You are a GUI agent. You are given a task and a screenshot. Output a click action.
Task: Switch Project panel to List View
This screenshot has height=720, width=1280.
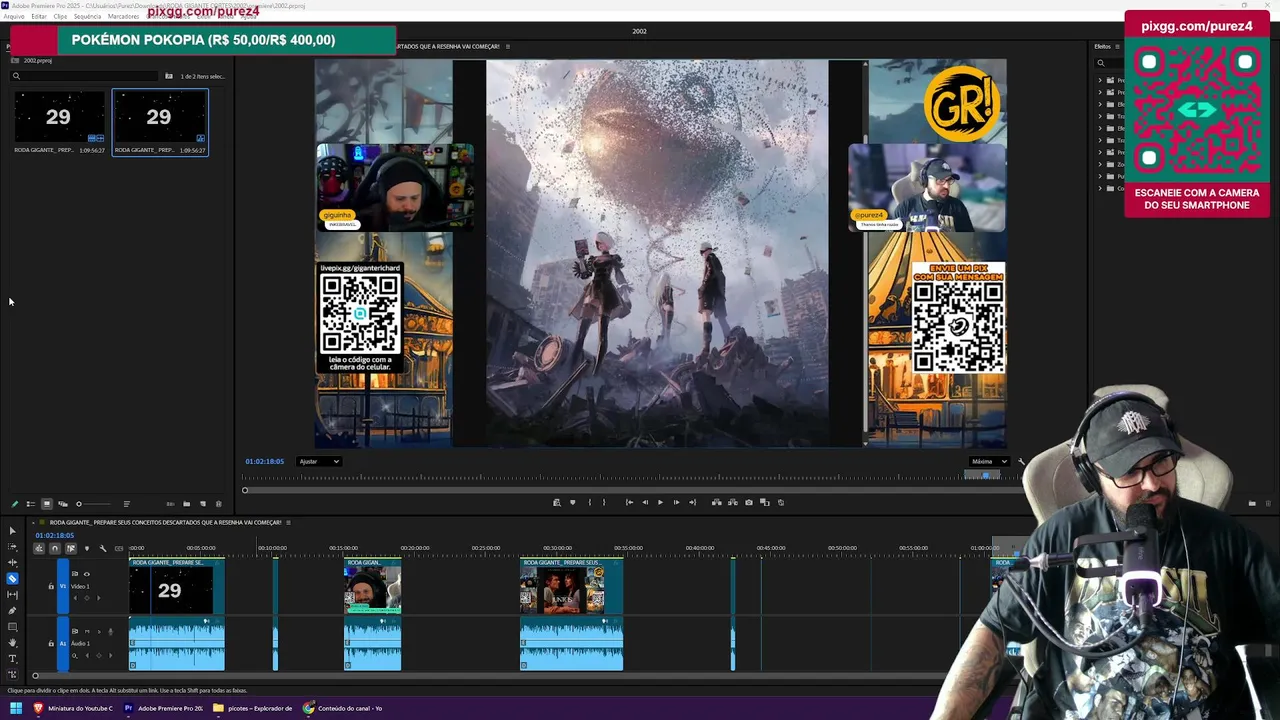pos(30,504)
